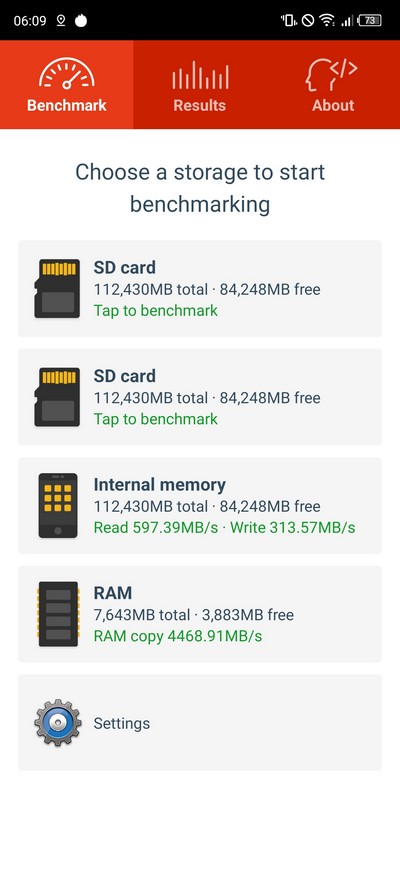
Task: Tap the Wi-Fi icon in status bar
Action: pos(326,20)
